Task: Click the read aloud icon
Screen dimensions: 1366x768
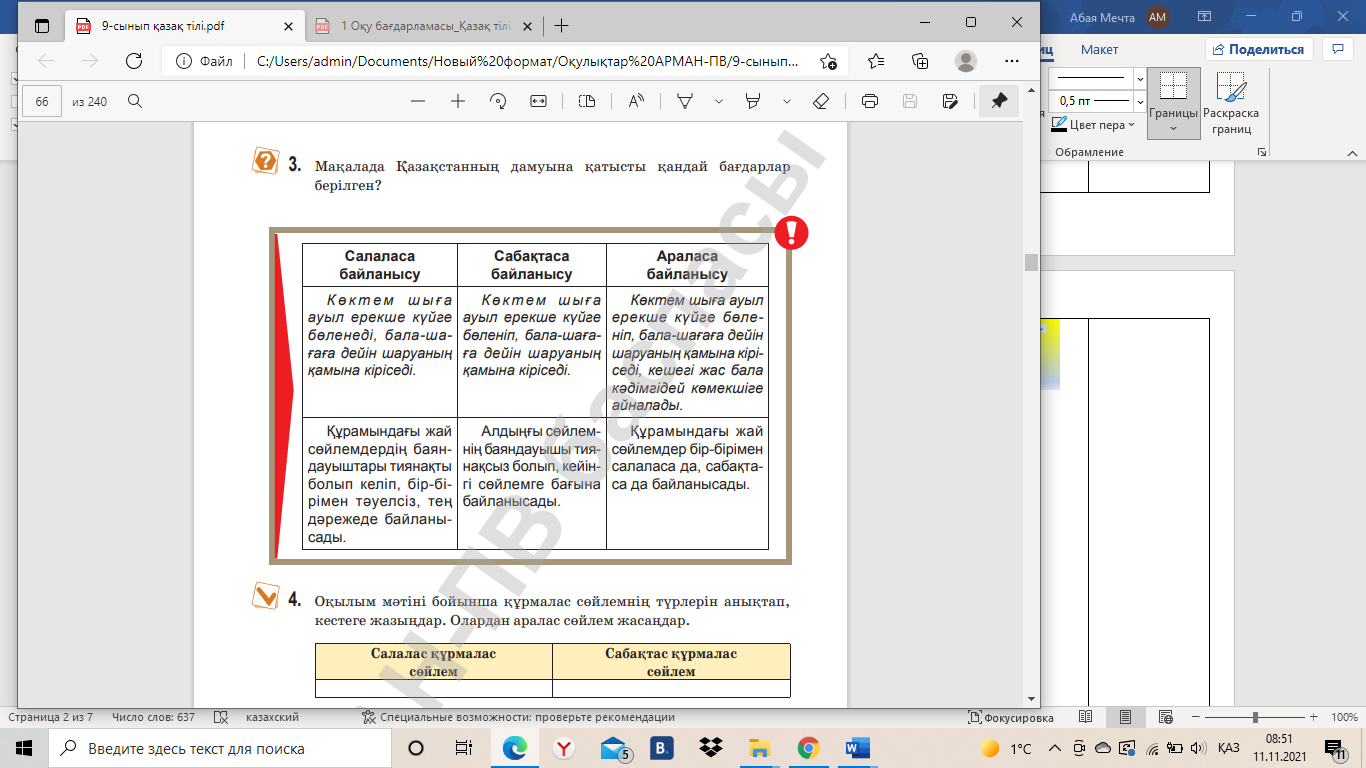Action: [637, 101]
